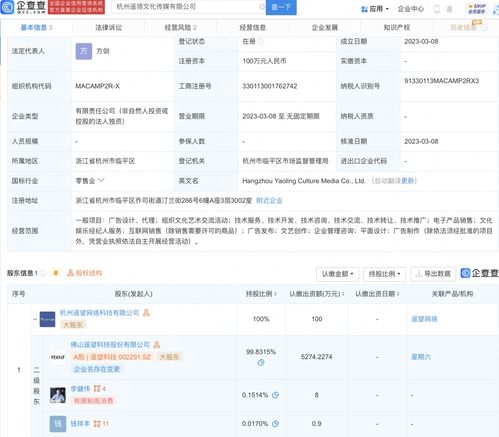Open 钱祥丰 avatar thumbnail

click(58, 424)
